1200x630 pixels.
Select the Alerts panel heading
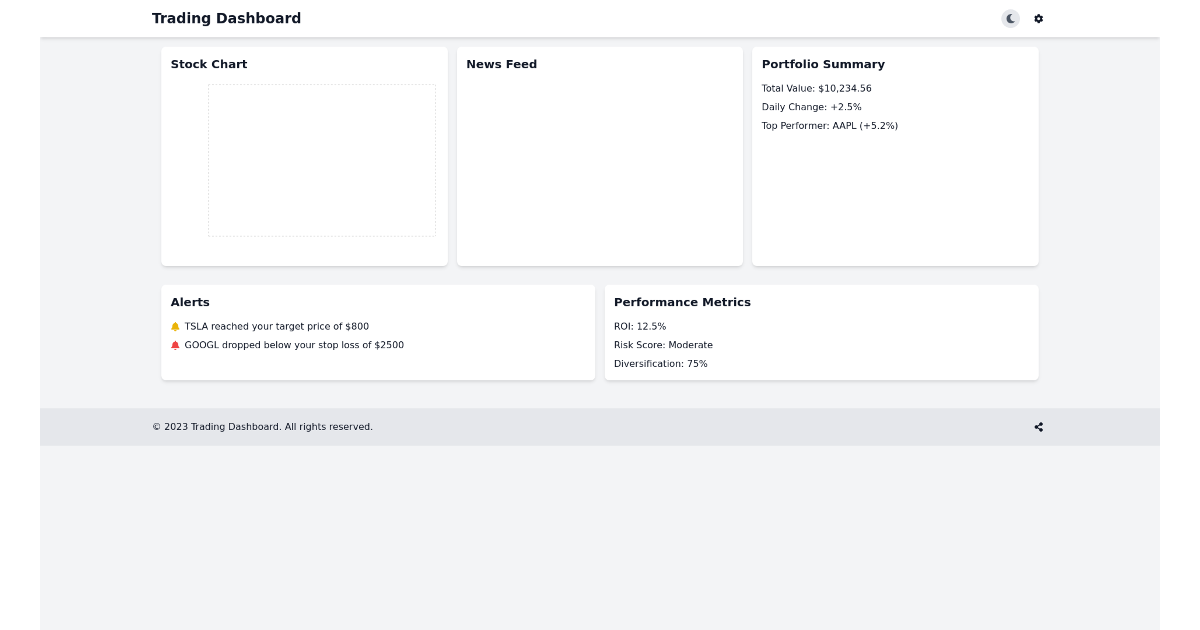pyautogui.click(x=190, y=302)
